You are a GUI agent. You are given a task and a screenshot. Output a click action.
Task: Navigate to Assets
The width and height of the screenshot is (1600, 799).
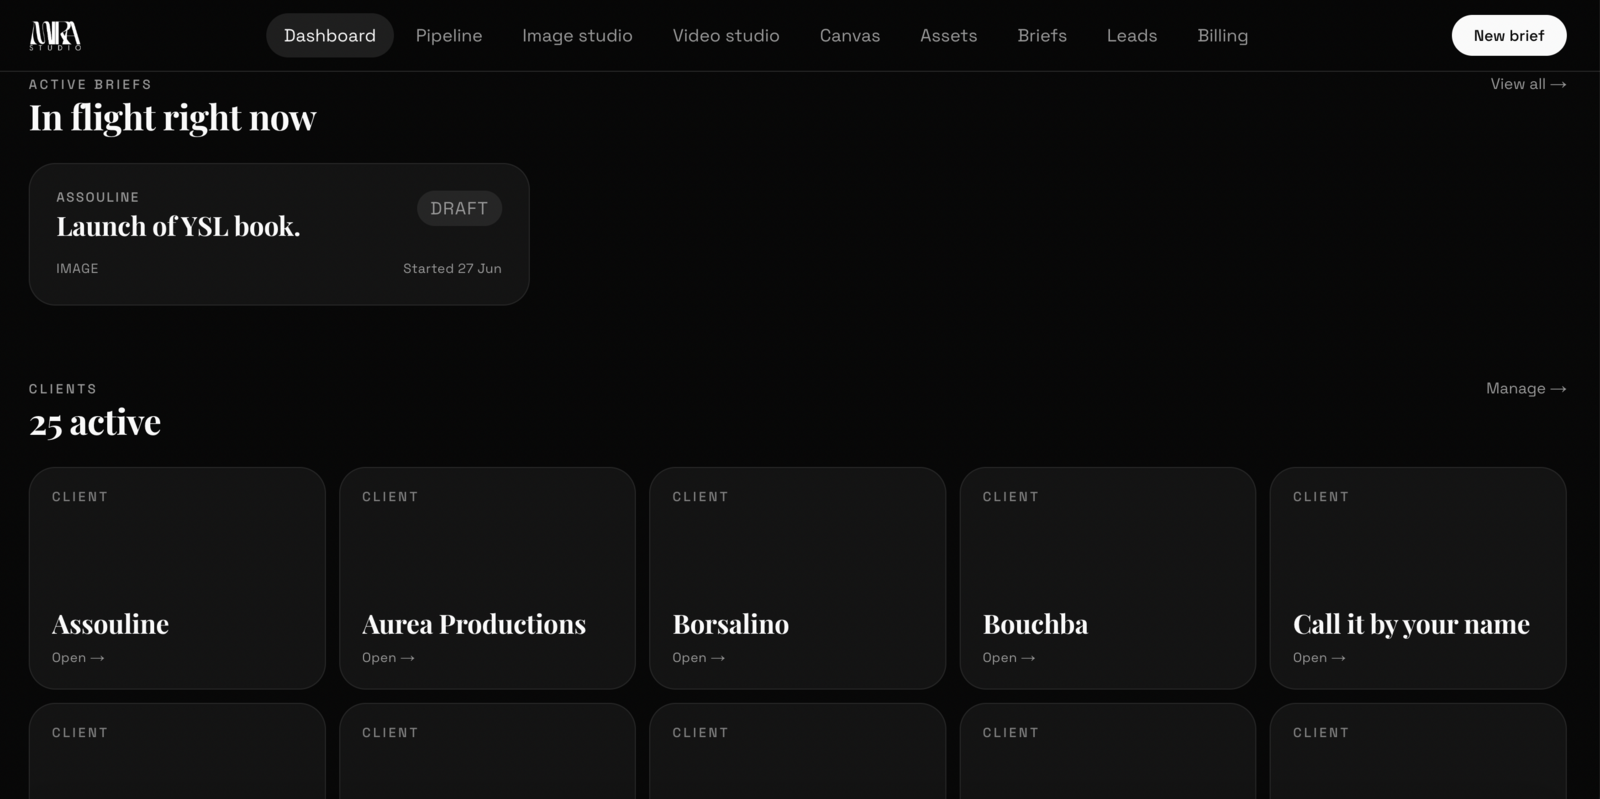tap(949, 36)
